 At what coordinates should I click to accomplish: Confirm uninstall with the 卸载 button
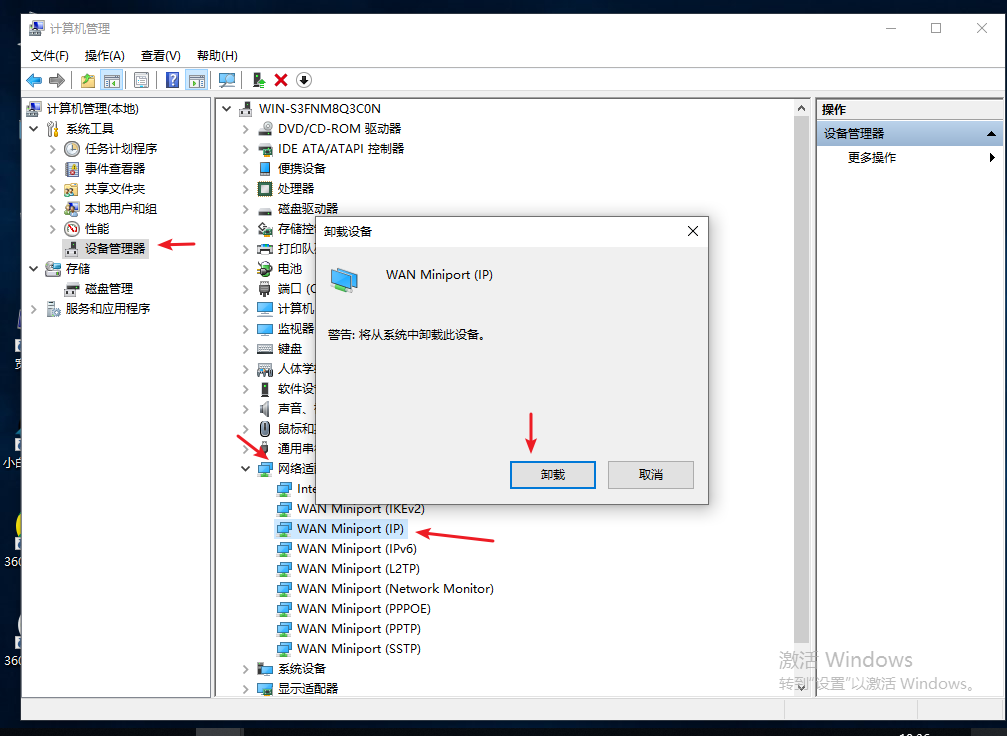click(552, 474)
